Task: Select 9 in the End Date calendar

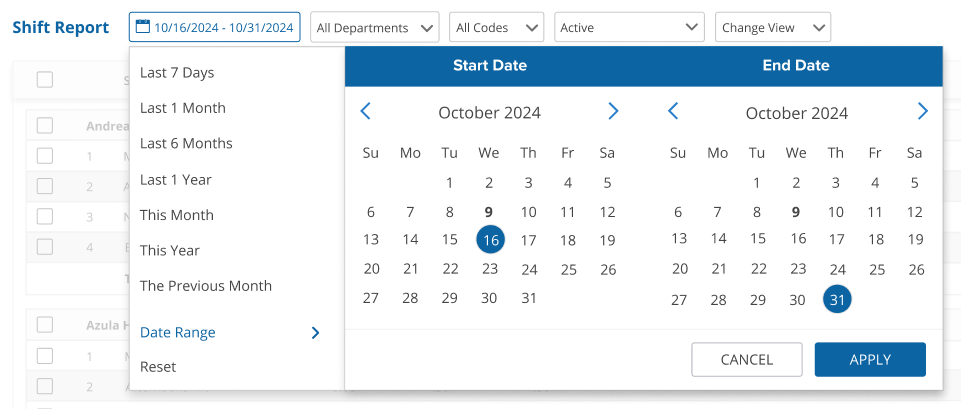Action: [x=796, y=212]
